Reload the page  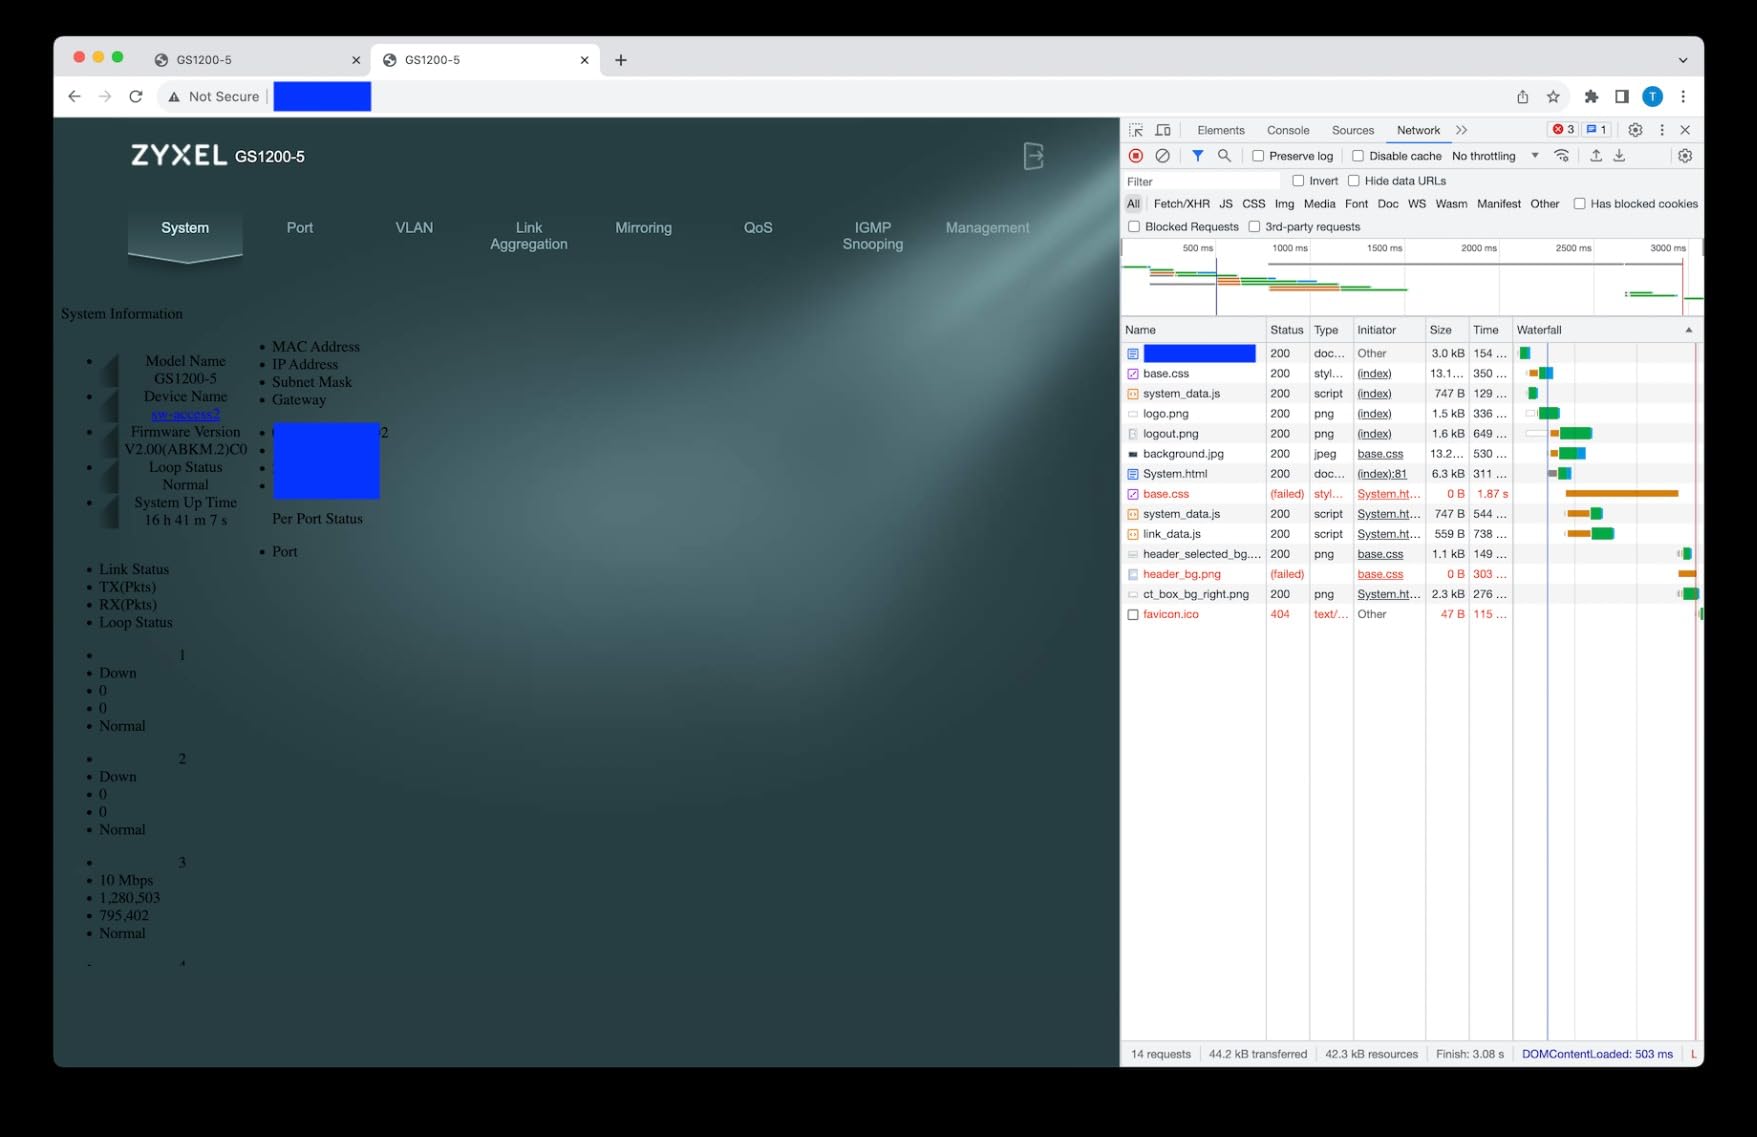pyautogui.click(x=136, y=97)
